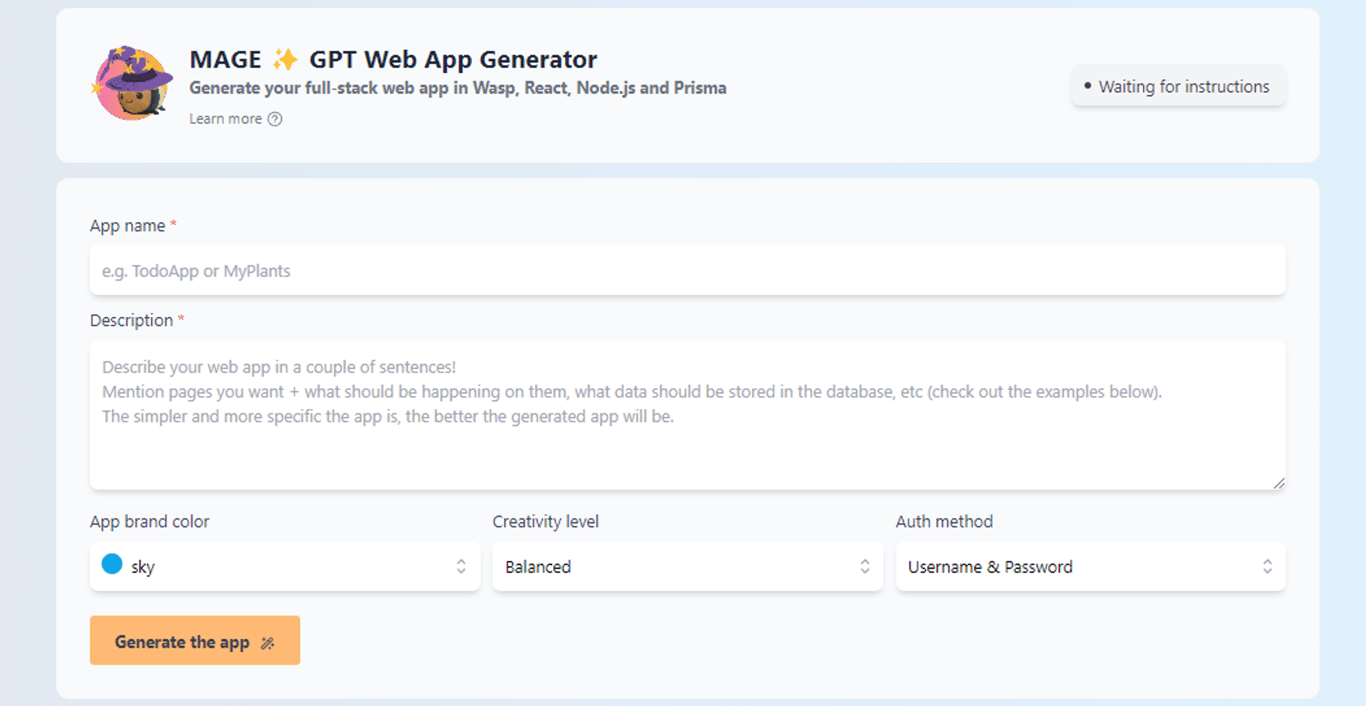Click chevron arrows on Balanced selector
The image size is (1366, 706).
click(865, 567)
